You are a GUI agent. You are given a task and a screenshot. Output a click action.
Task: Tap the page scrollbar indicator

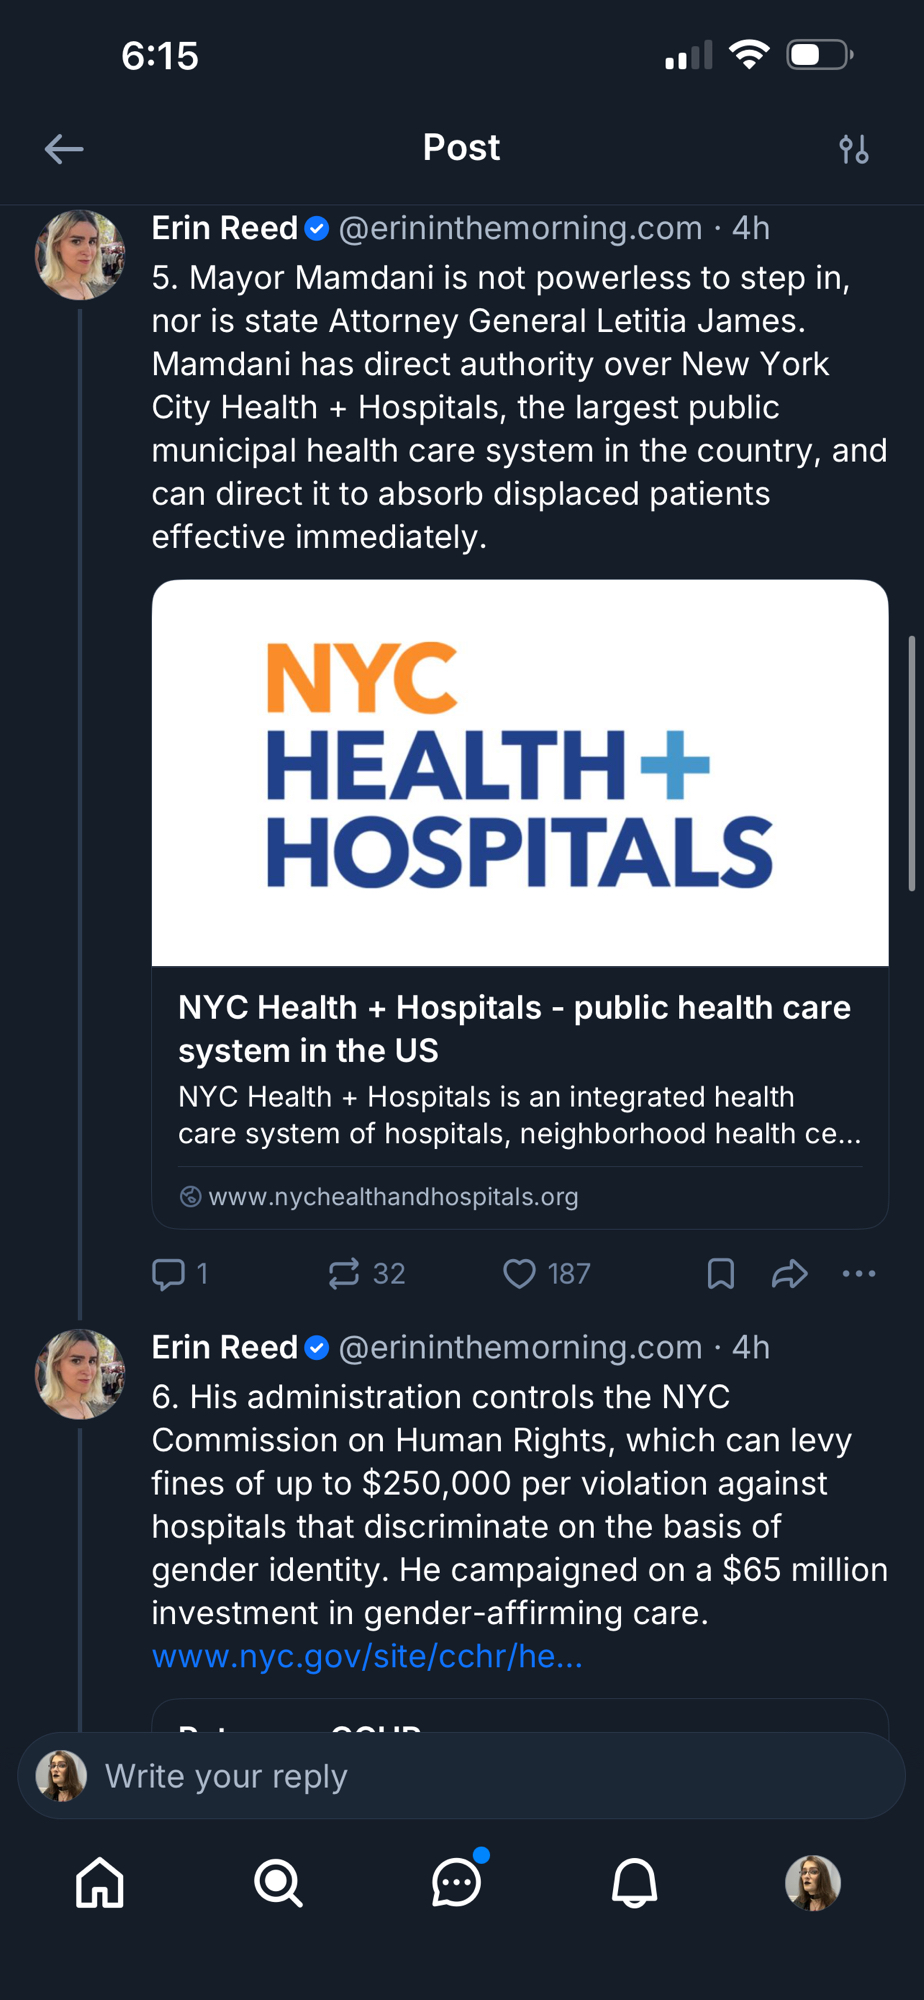pos(911,762)
